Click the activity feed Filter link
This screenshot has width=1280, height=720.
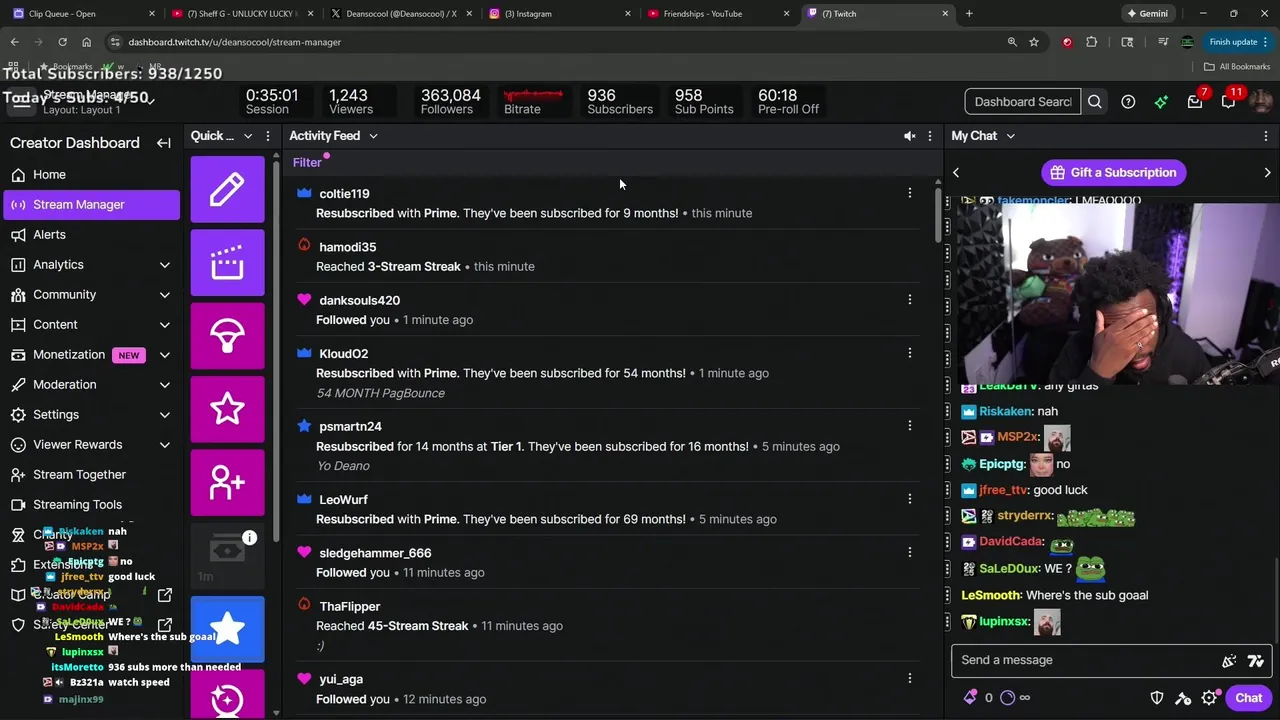(x=307, y=163)
